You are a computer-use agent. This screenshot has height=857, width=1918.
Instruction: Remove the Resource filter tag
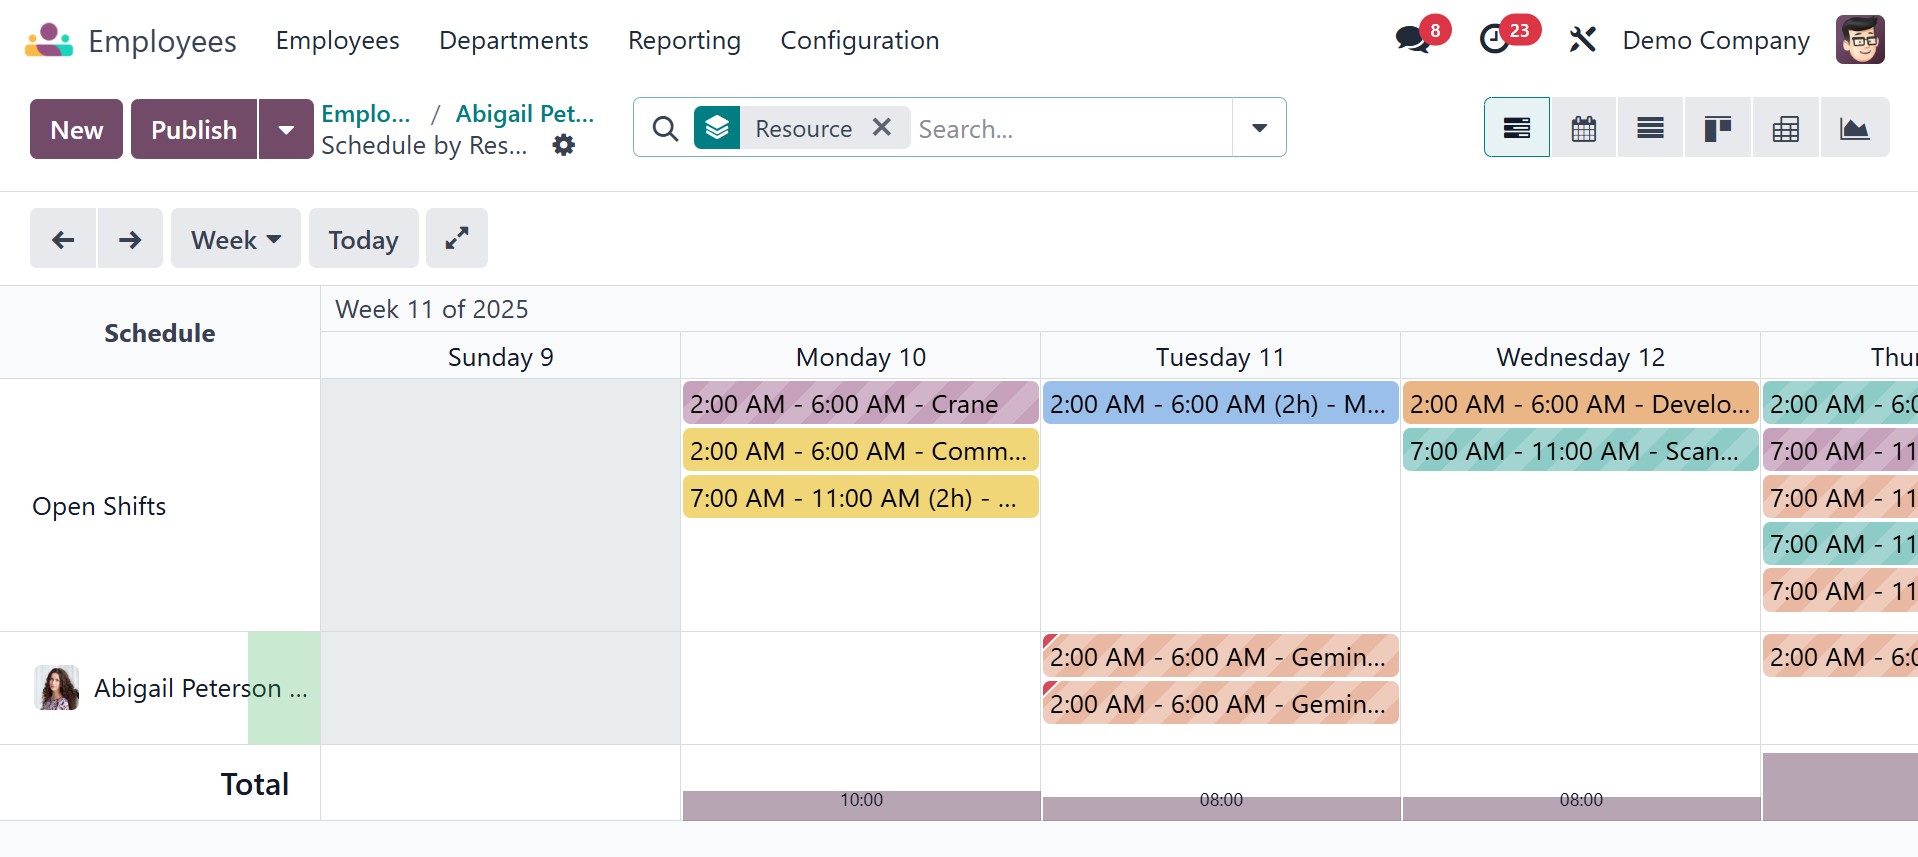(881, 127)
